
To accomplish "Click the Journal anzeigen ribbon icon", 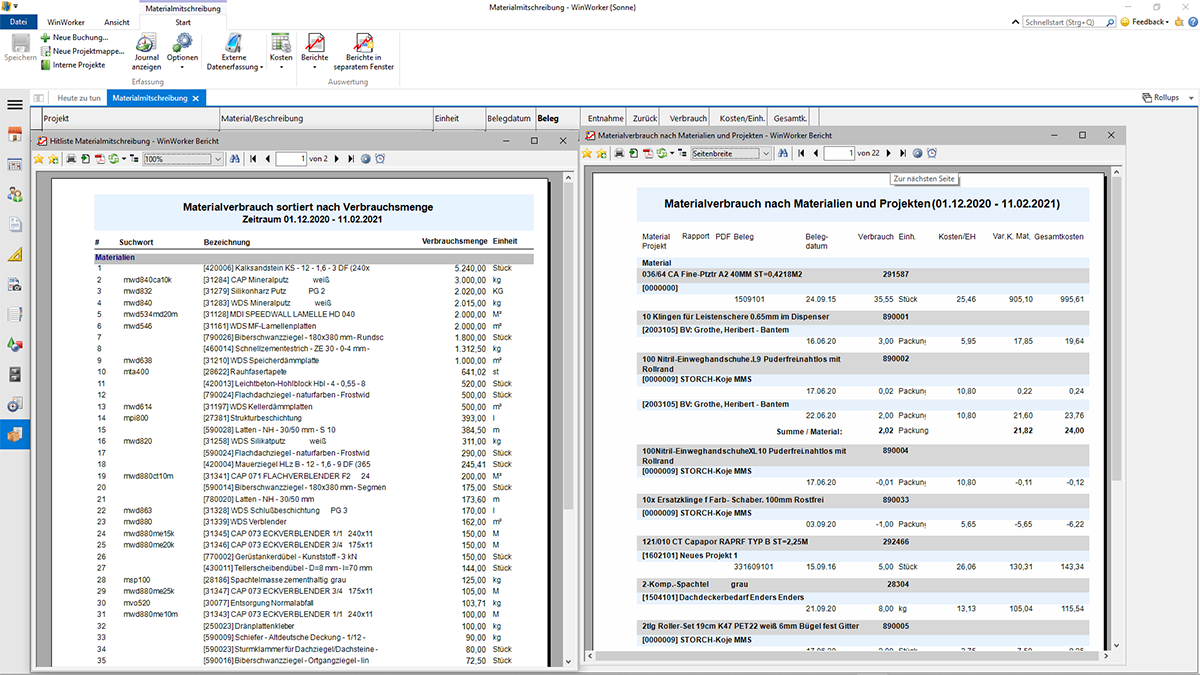I will (x=146, y=48).
